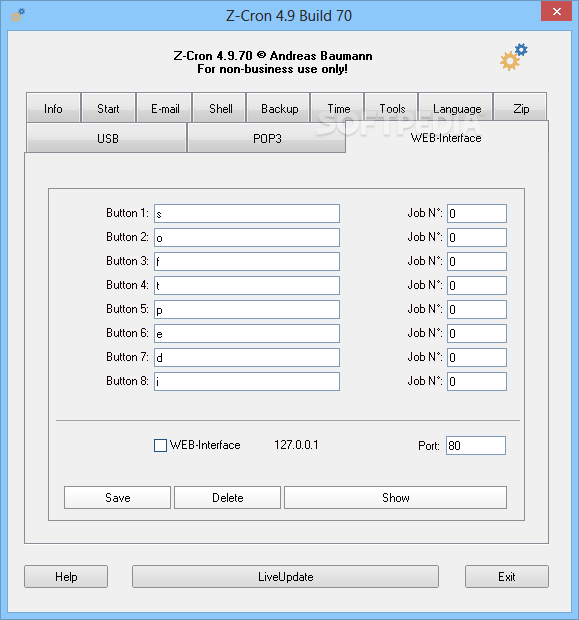Switch to the Start tab
The height and width of the screenshot is (620, 579).
tap(108, 108)
